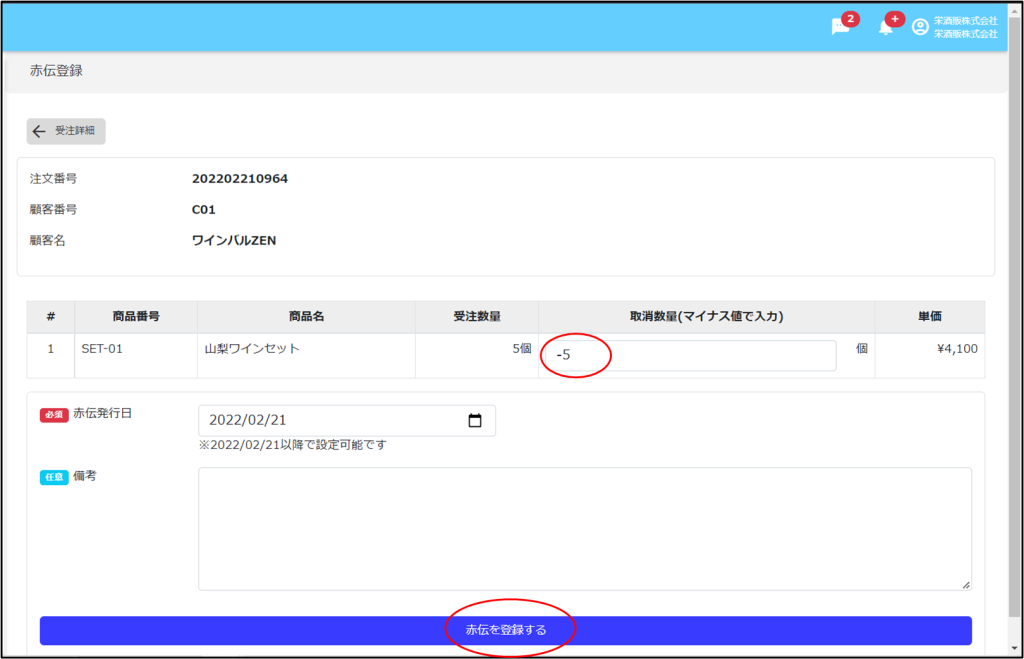Viewport: 1024px width, 659px height.
Task: Open the notification bell icon
Action: pyautogui.click(x=886, y=27)
